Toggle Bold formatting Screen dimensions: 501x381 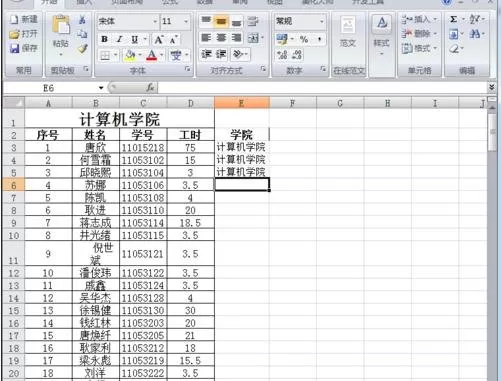[x=104, y=40]
